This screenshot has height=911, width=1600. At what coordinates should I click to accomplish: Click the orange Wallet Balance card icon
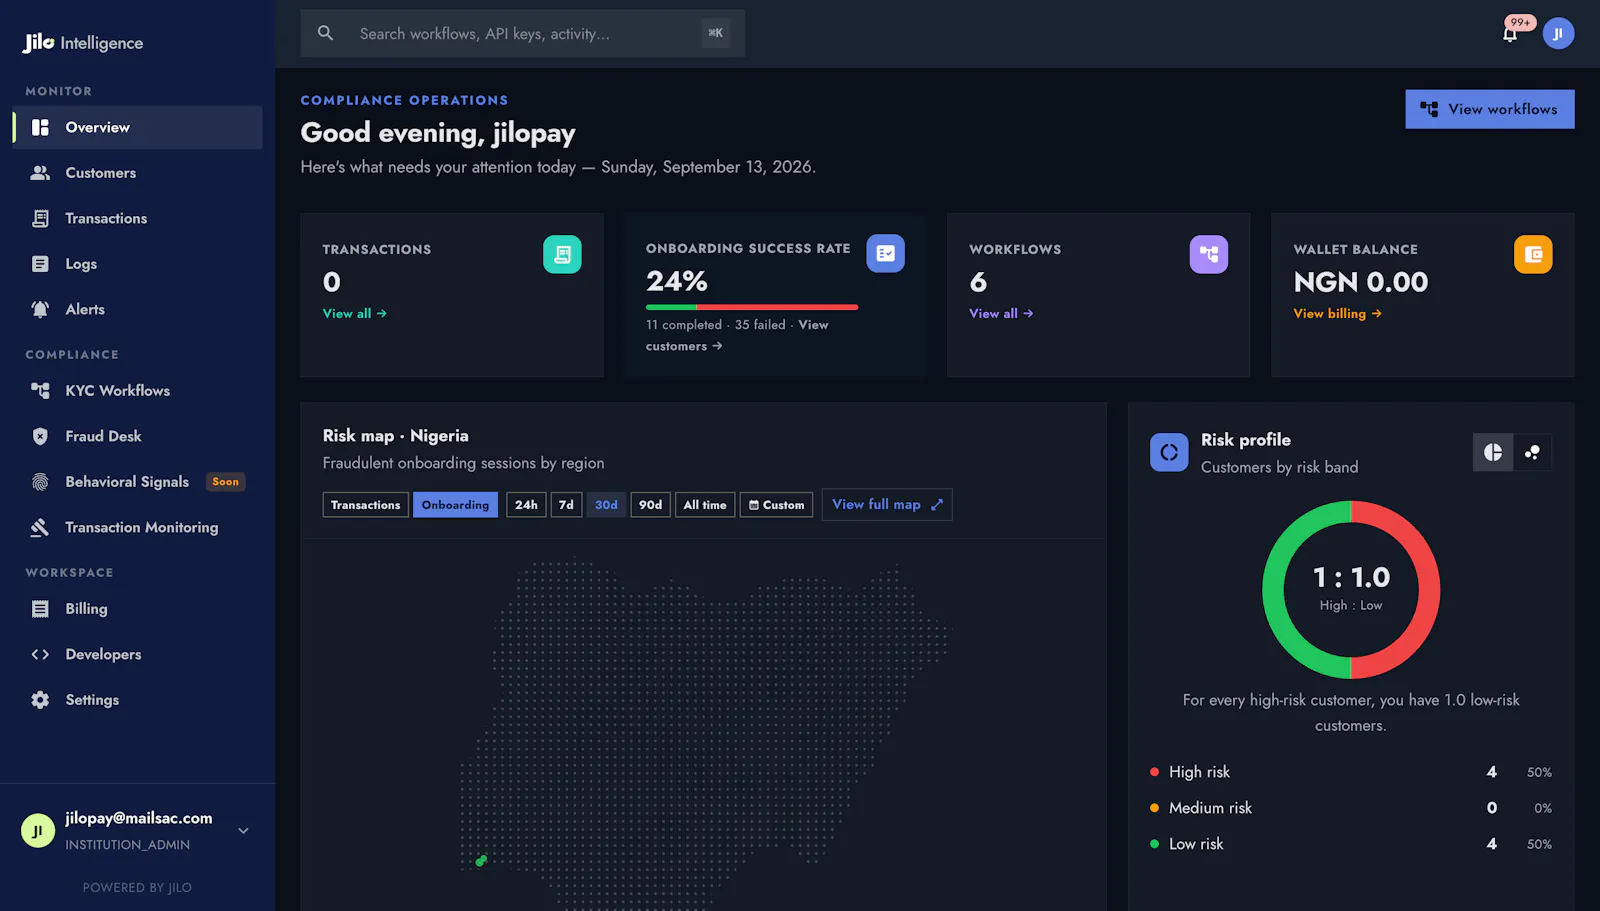pos(1533,254)
